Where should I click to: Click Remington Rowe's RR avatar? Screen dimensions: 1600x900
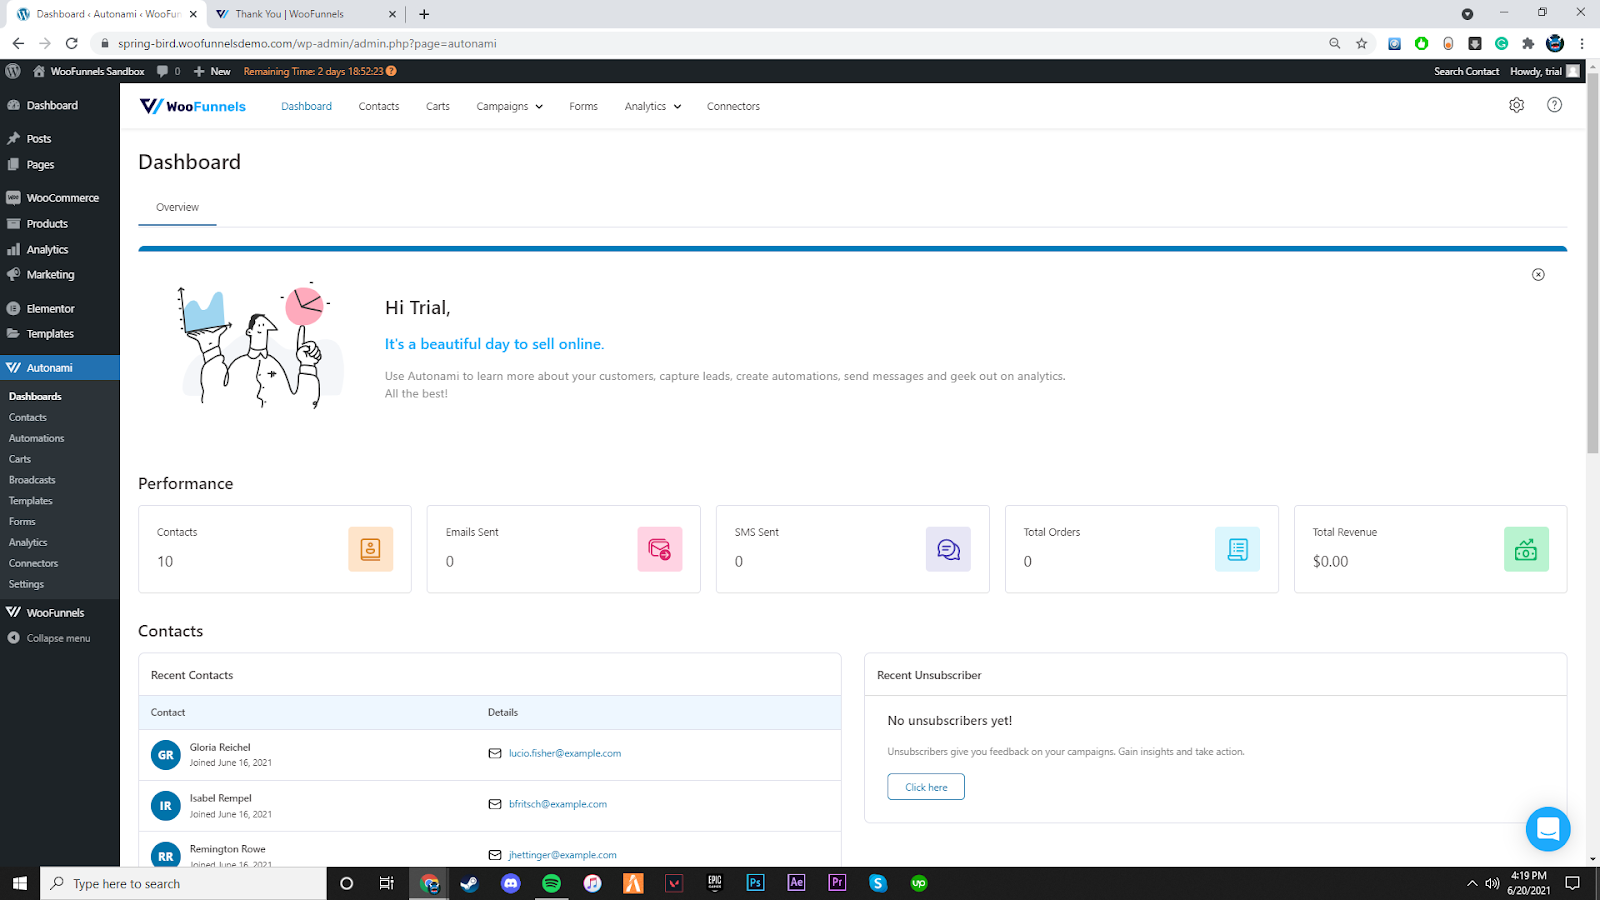pos(166,856)
